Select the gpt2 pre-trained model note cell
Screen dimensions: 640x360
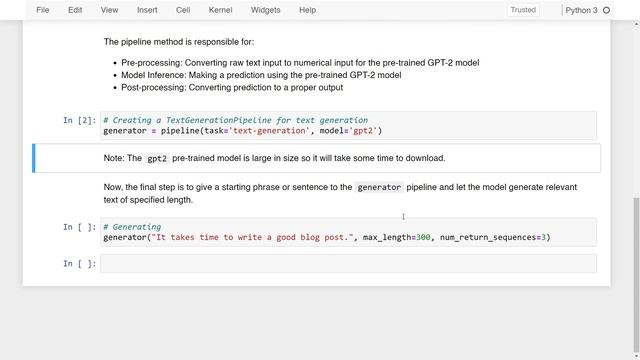(x=316, y=158)
